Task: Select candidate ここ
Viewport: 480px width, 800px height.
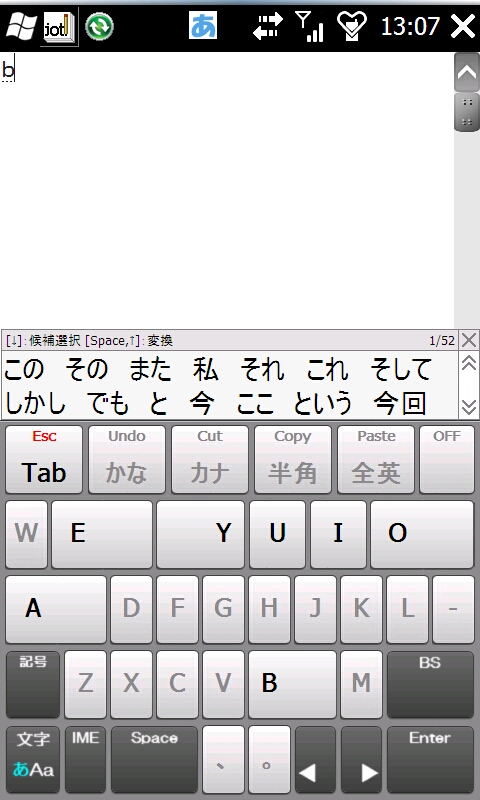Action: [256, 403]
